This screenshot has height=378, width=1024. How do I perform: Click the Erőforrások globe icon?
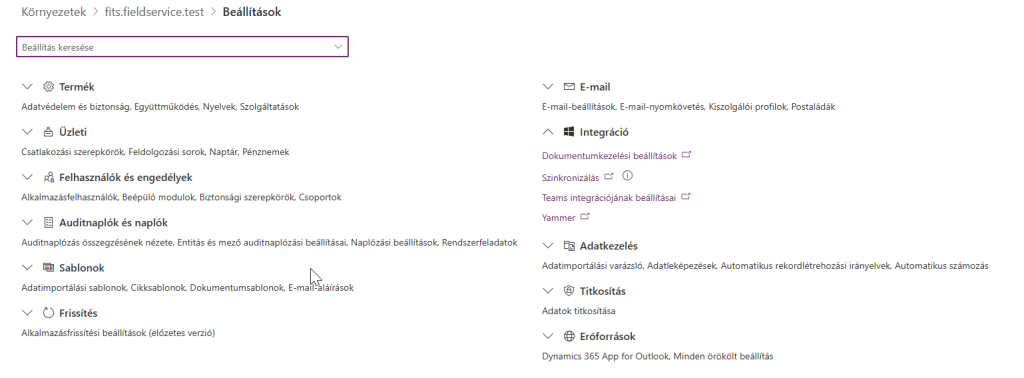569,336
